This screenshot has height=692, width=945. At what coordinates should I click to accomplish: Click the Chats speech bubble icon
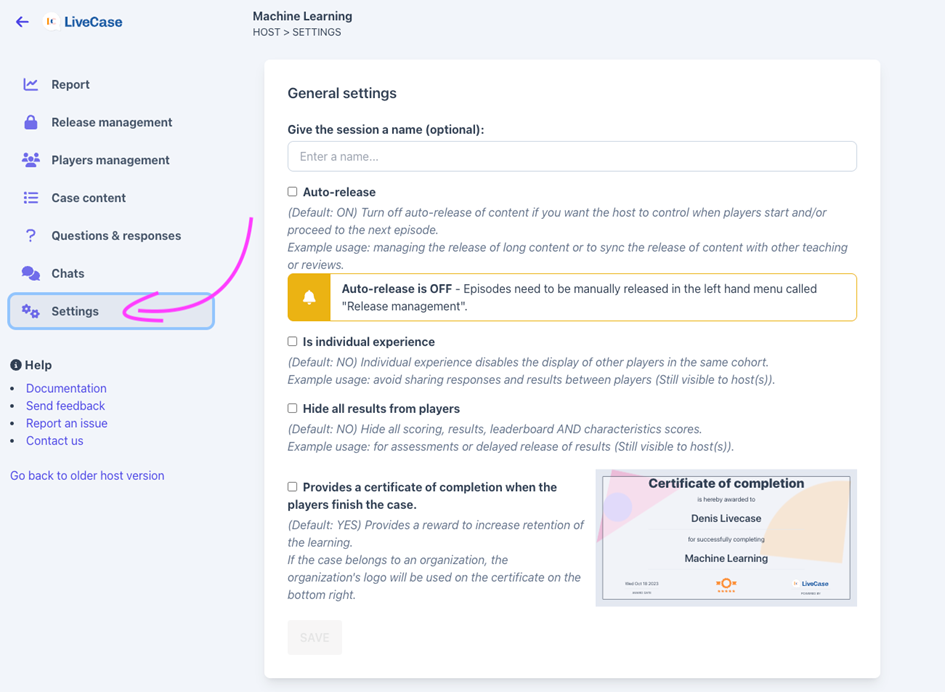tap(31, 273)
